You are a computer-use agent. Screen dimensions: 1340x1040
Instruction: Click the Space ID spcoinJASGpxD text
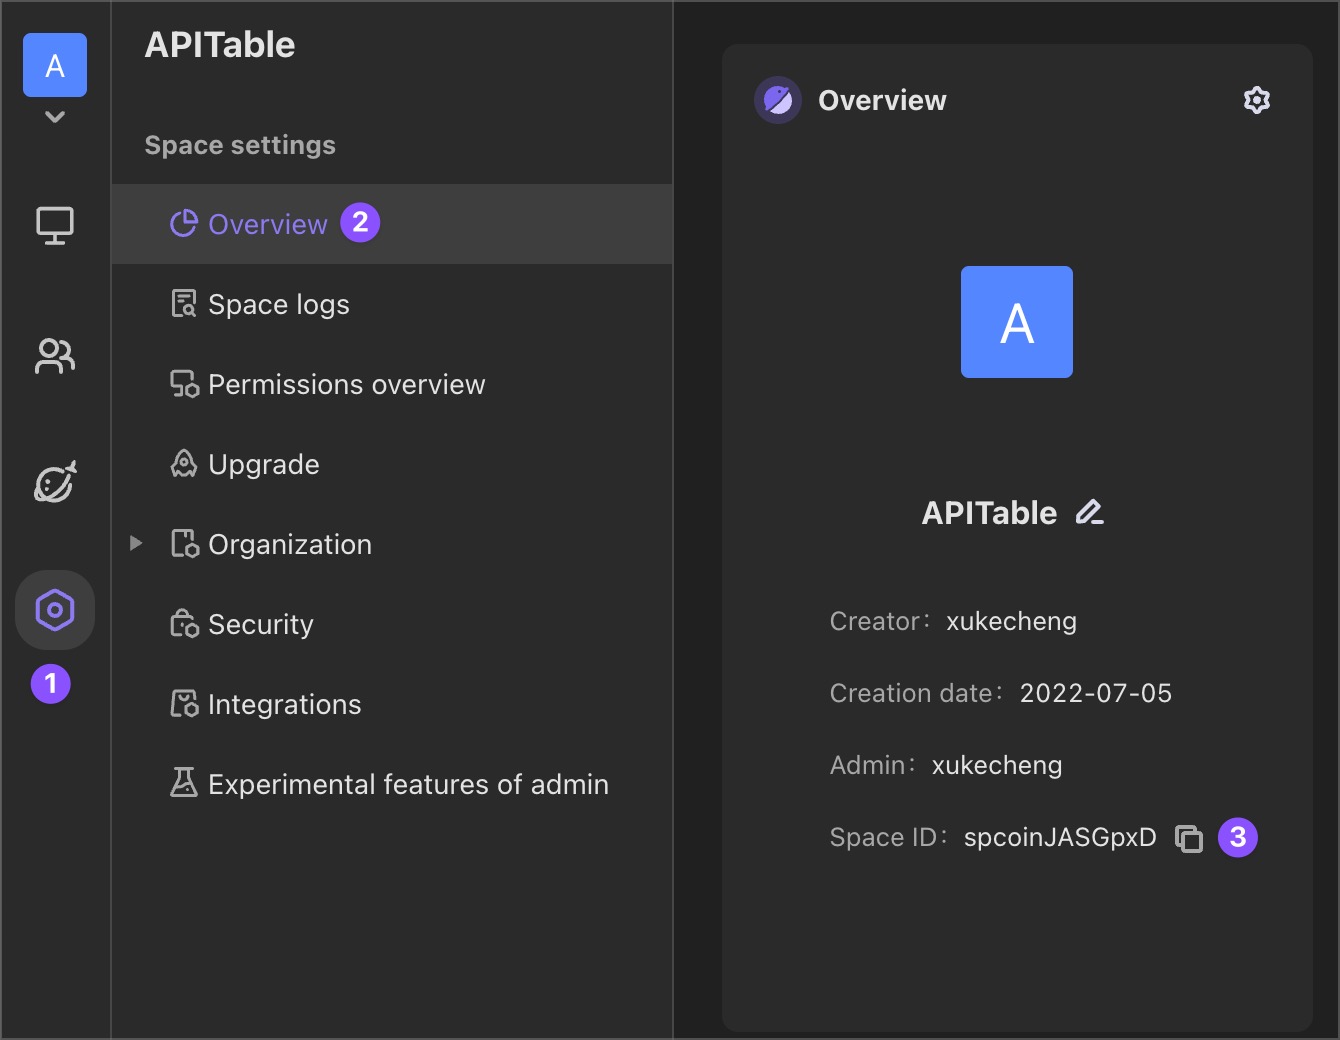tap(1060, 837)
